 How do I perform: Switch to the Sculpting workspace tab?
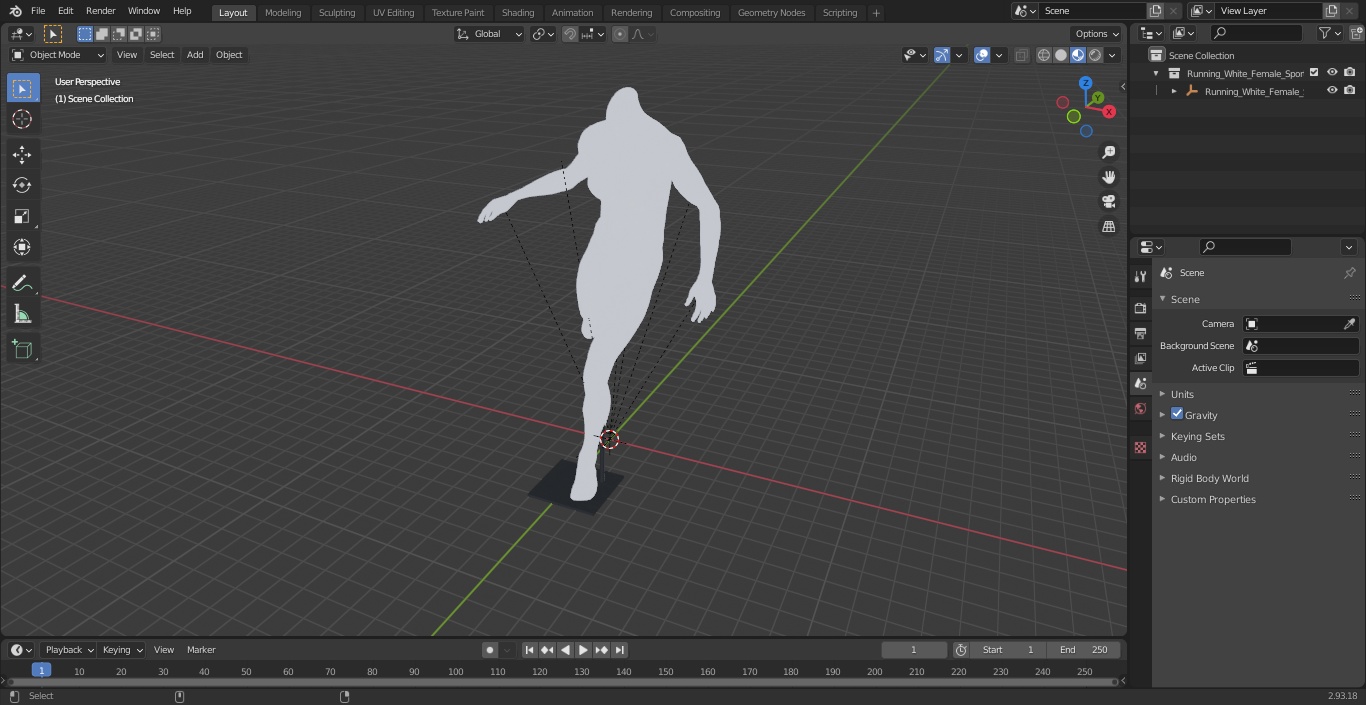[337, 12]
